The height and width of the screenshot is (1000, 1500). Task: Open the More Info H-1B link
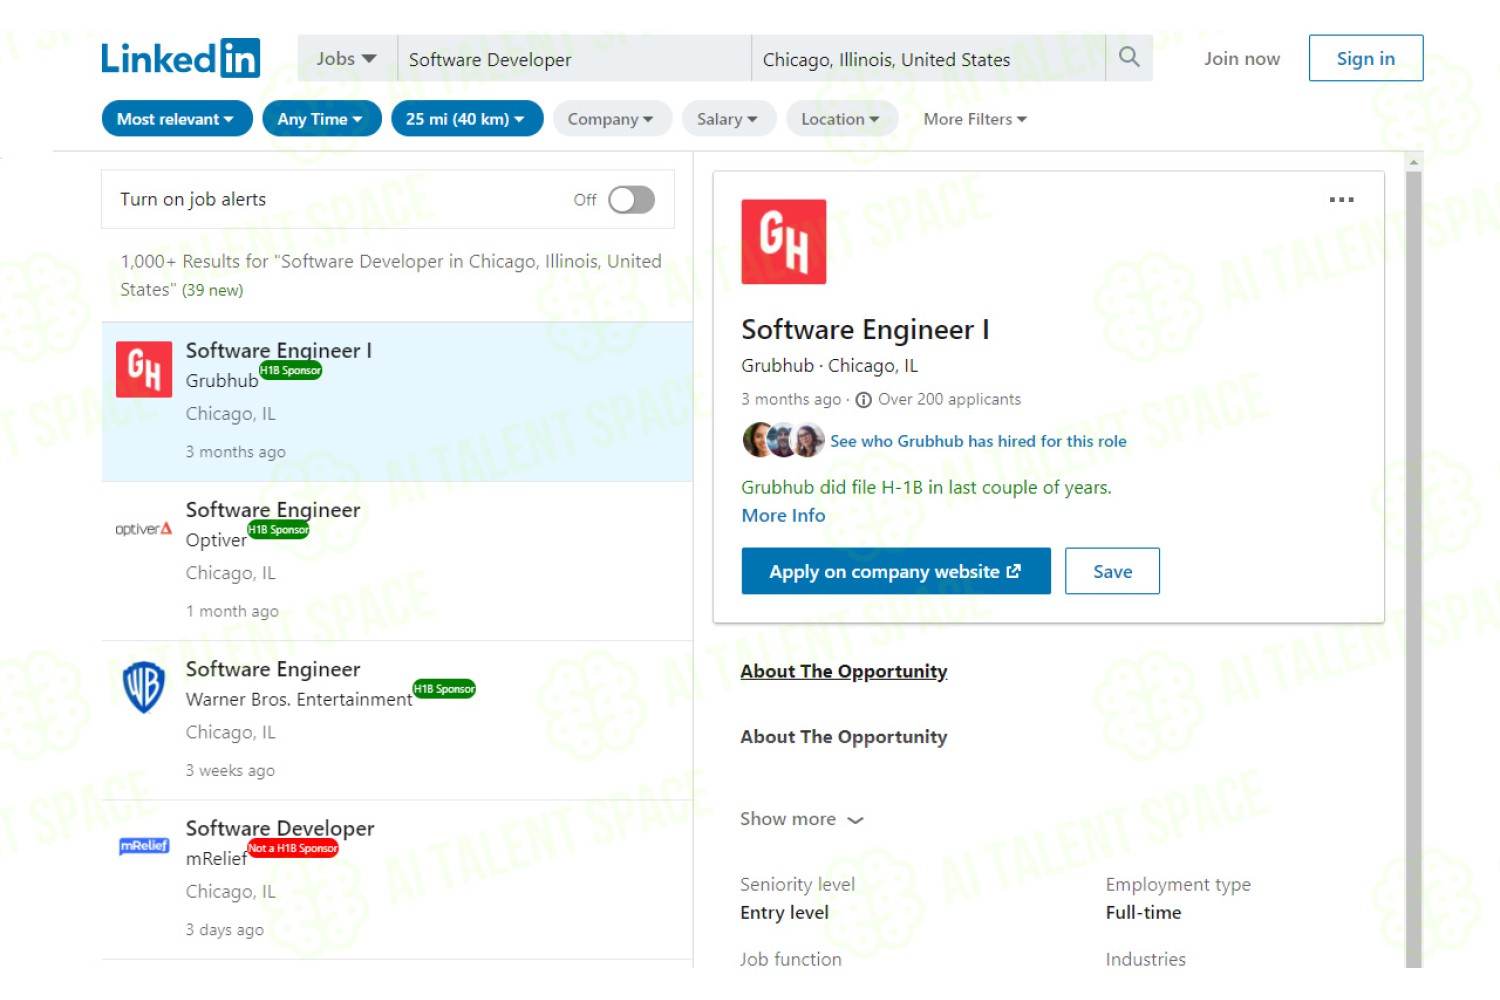(783, 516)
